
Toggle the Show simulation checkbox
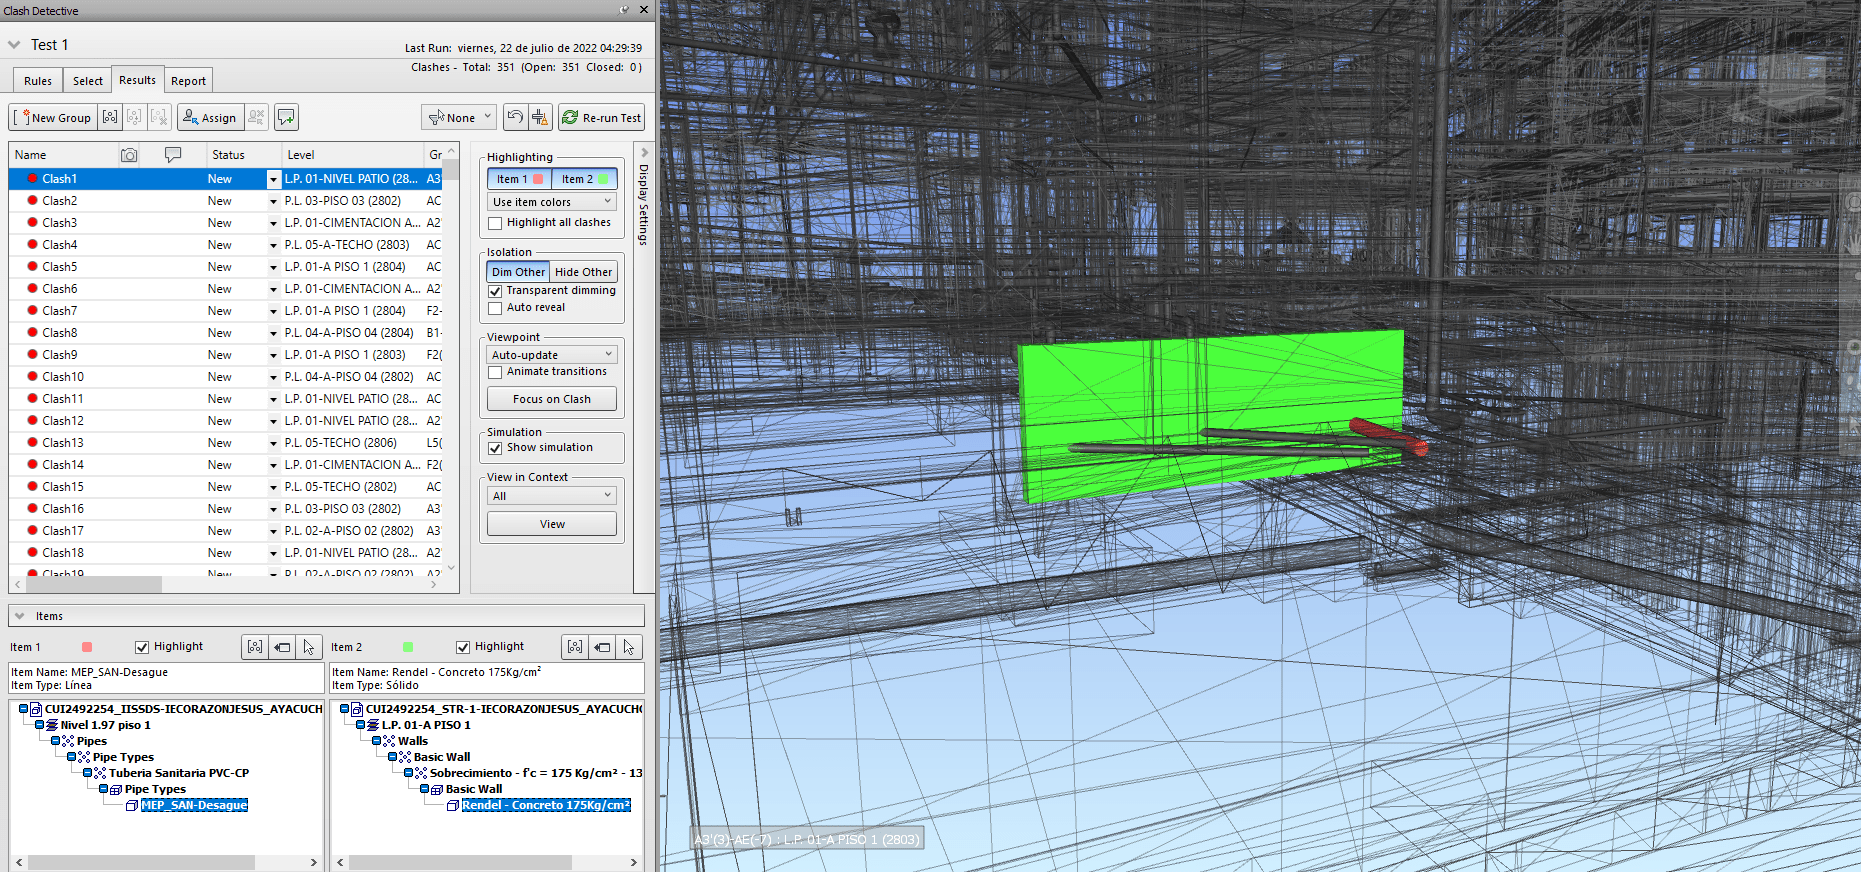pyautogui.click(x=495, y=448)
